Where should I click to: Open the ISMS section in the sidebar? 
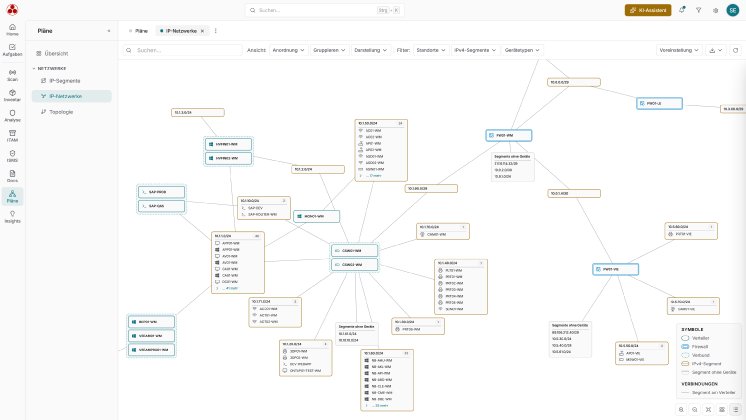point(12,156)
